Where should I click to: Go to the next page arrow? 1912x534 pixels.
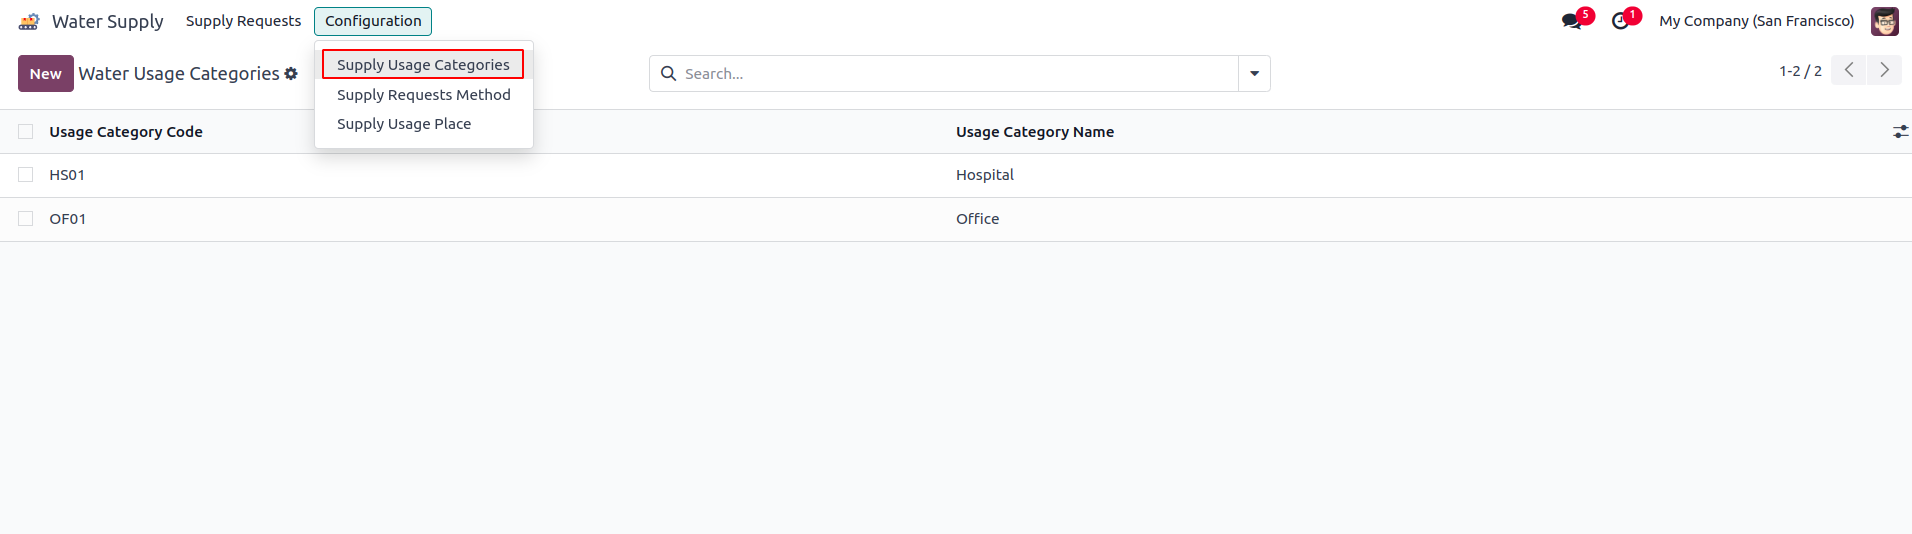(1884, 70)
